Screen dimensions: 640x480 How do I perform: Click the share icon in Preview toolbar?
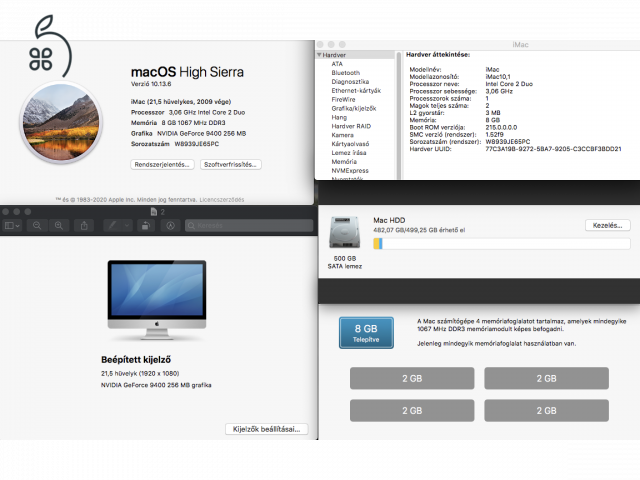tap(86, 226)
